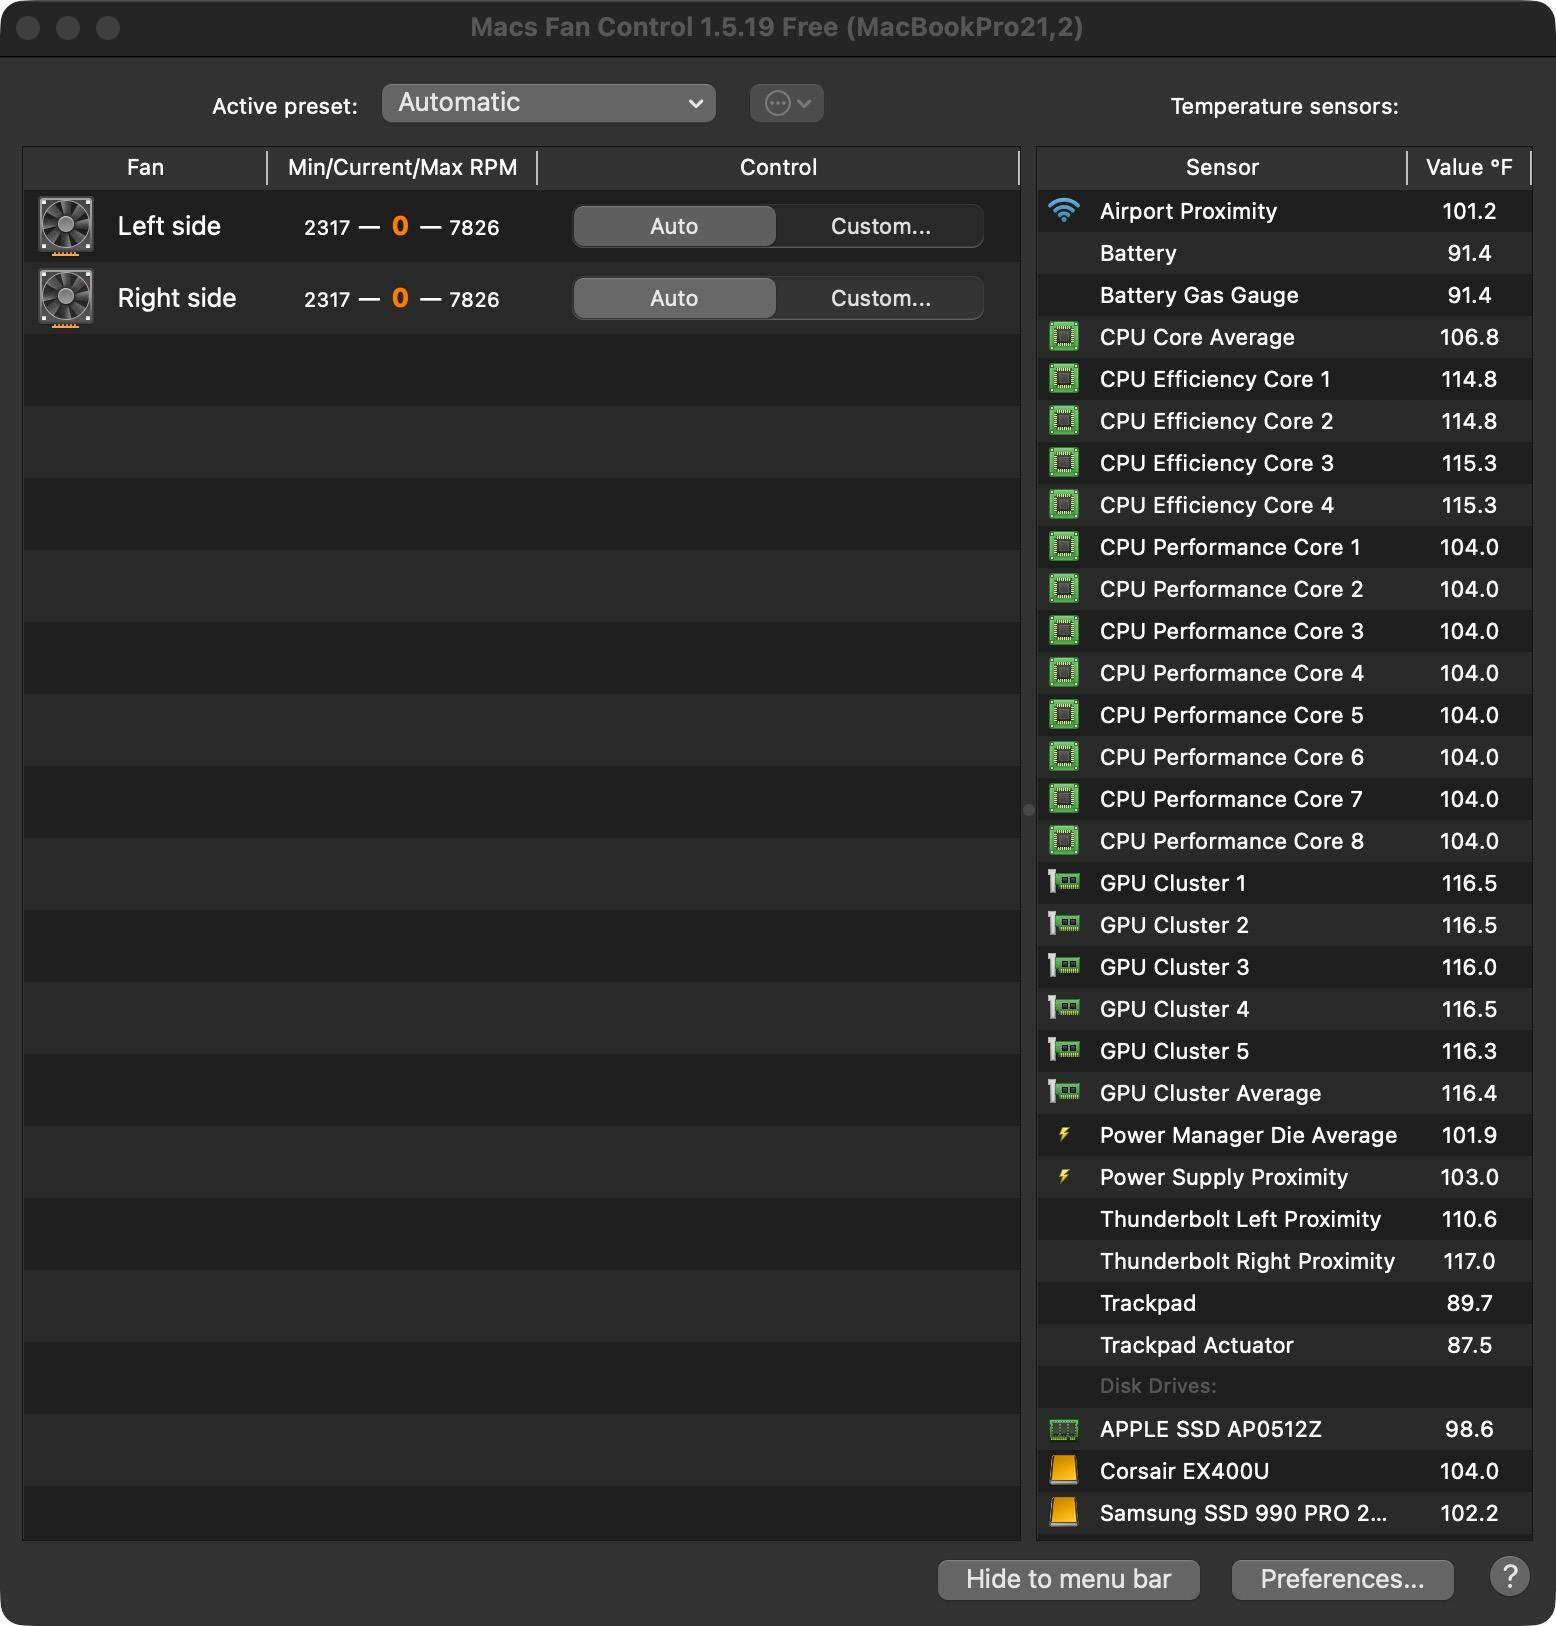
Task: Set Right side fan to Auto
Action: [x=674, y=298]
